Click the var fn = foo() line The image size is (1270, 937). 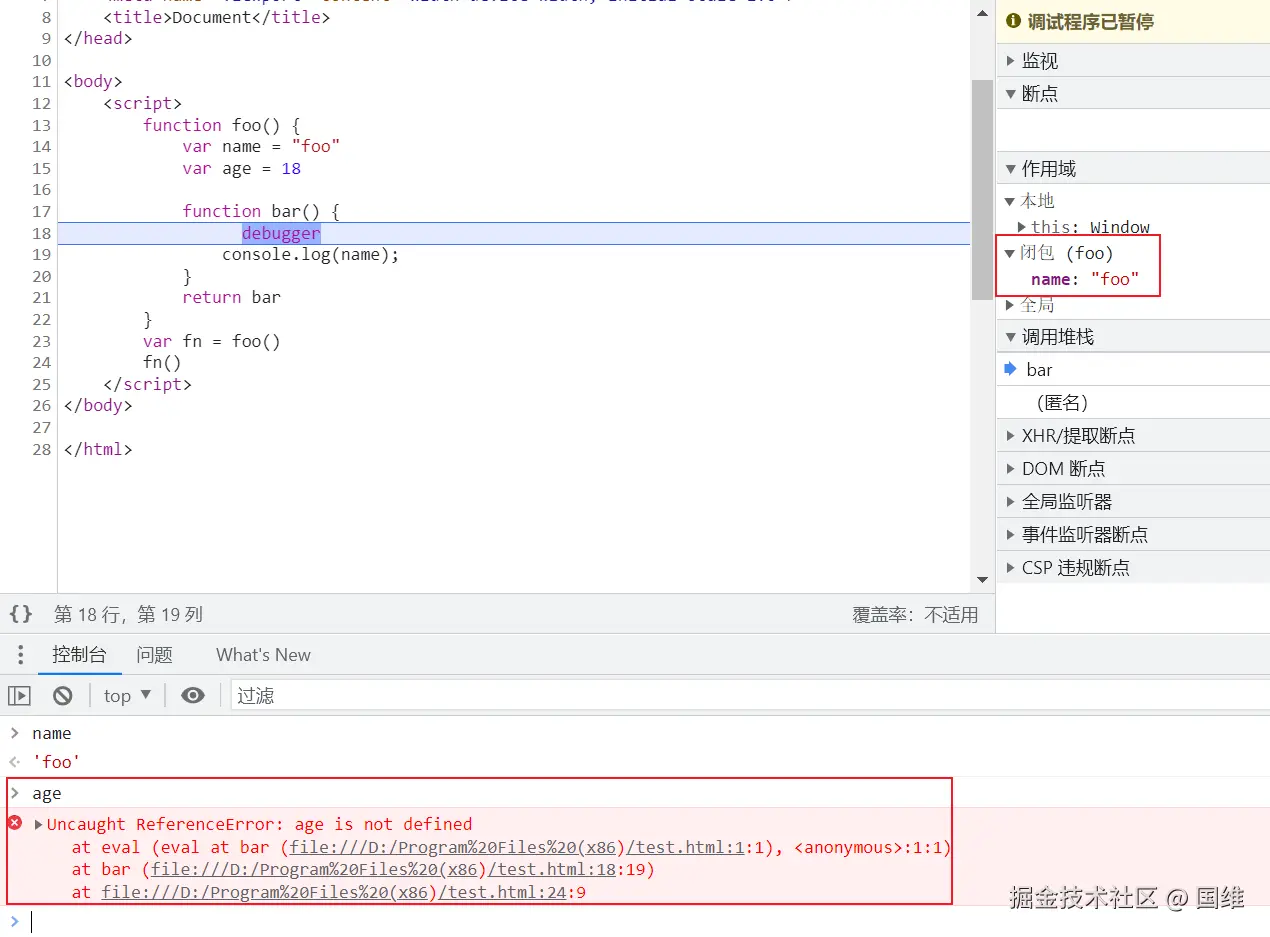(x=212, y=341)
